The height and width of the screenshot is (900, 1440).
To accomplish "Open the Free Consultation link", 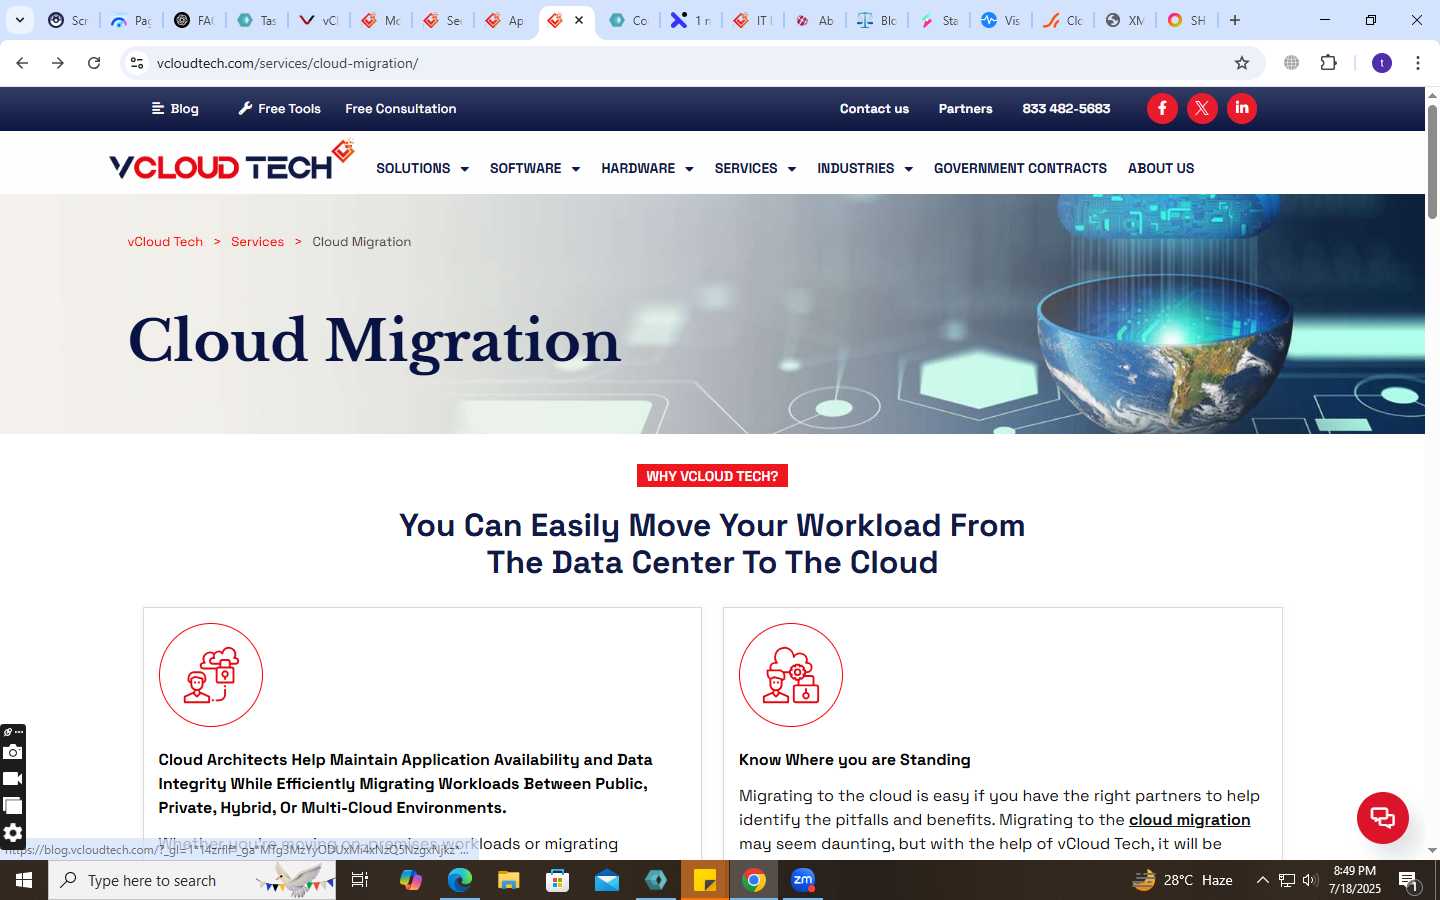I will pyautogui.click(x=400, y=108).
